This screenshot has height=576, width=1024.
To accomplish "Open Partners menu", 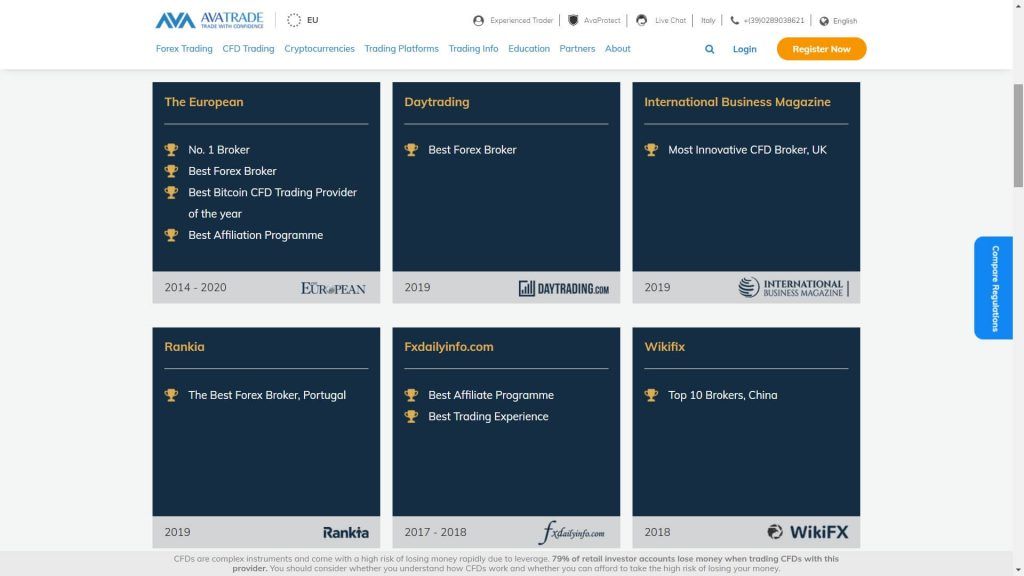I will click(577, 49).
